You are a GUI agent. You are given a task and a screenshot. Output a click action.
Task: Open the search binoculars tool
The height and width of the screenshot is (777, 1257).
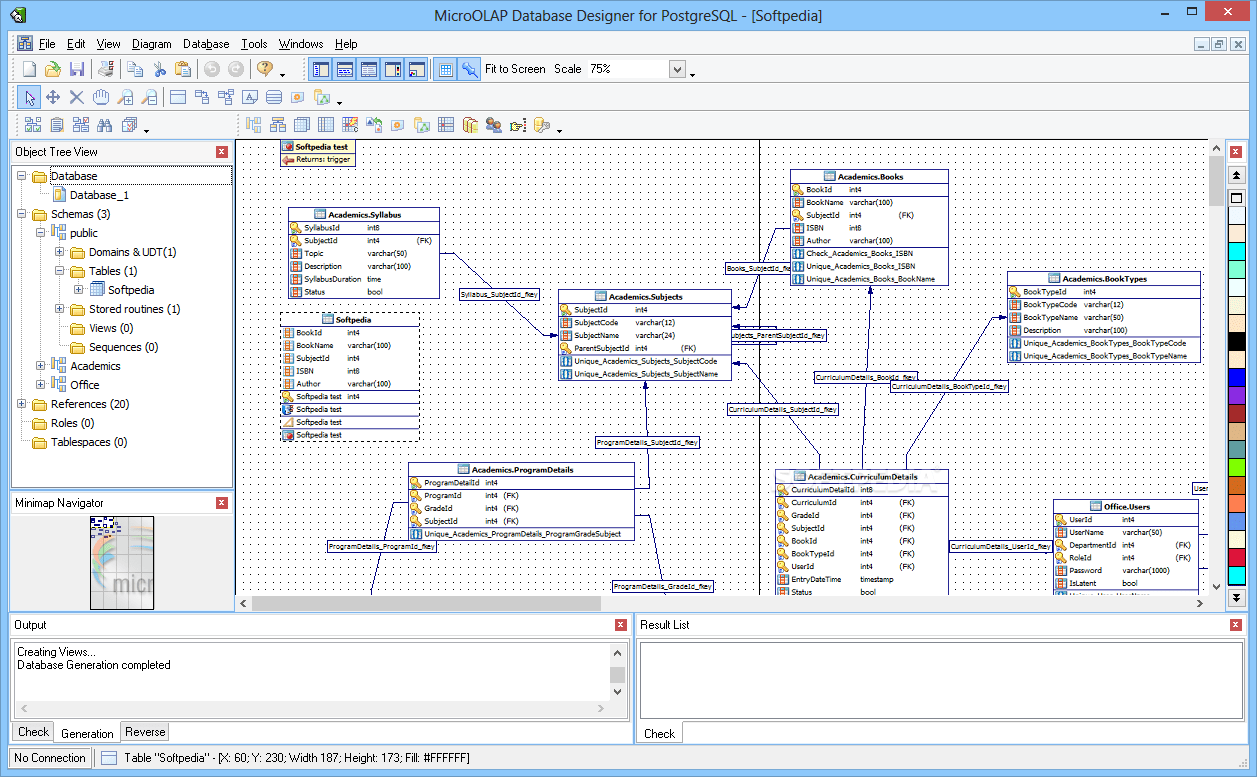[104, 123]
